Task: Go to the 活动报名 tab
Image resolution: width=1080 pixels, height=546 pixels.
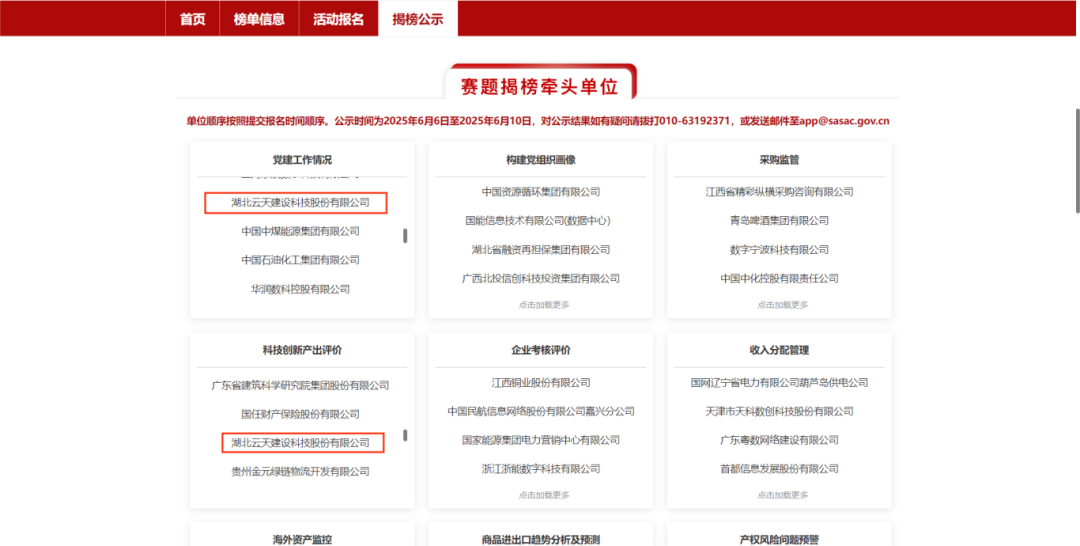Action: click(x=338, y=19)
